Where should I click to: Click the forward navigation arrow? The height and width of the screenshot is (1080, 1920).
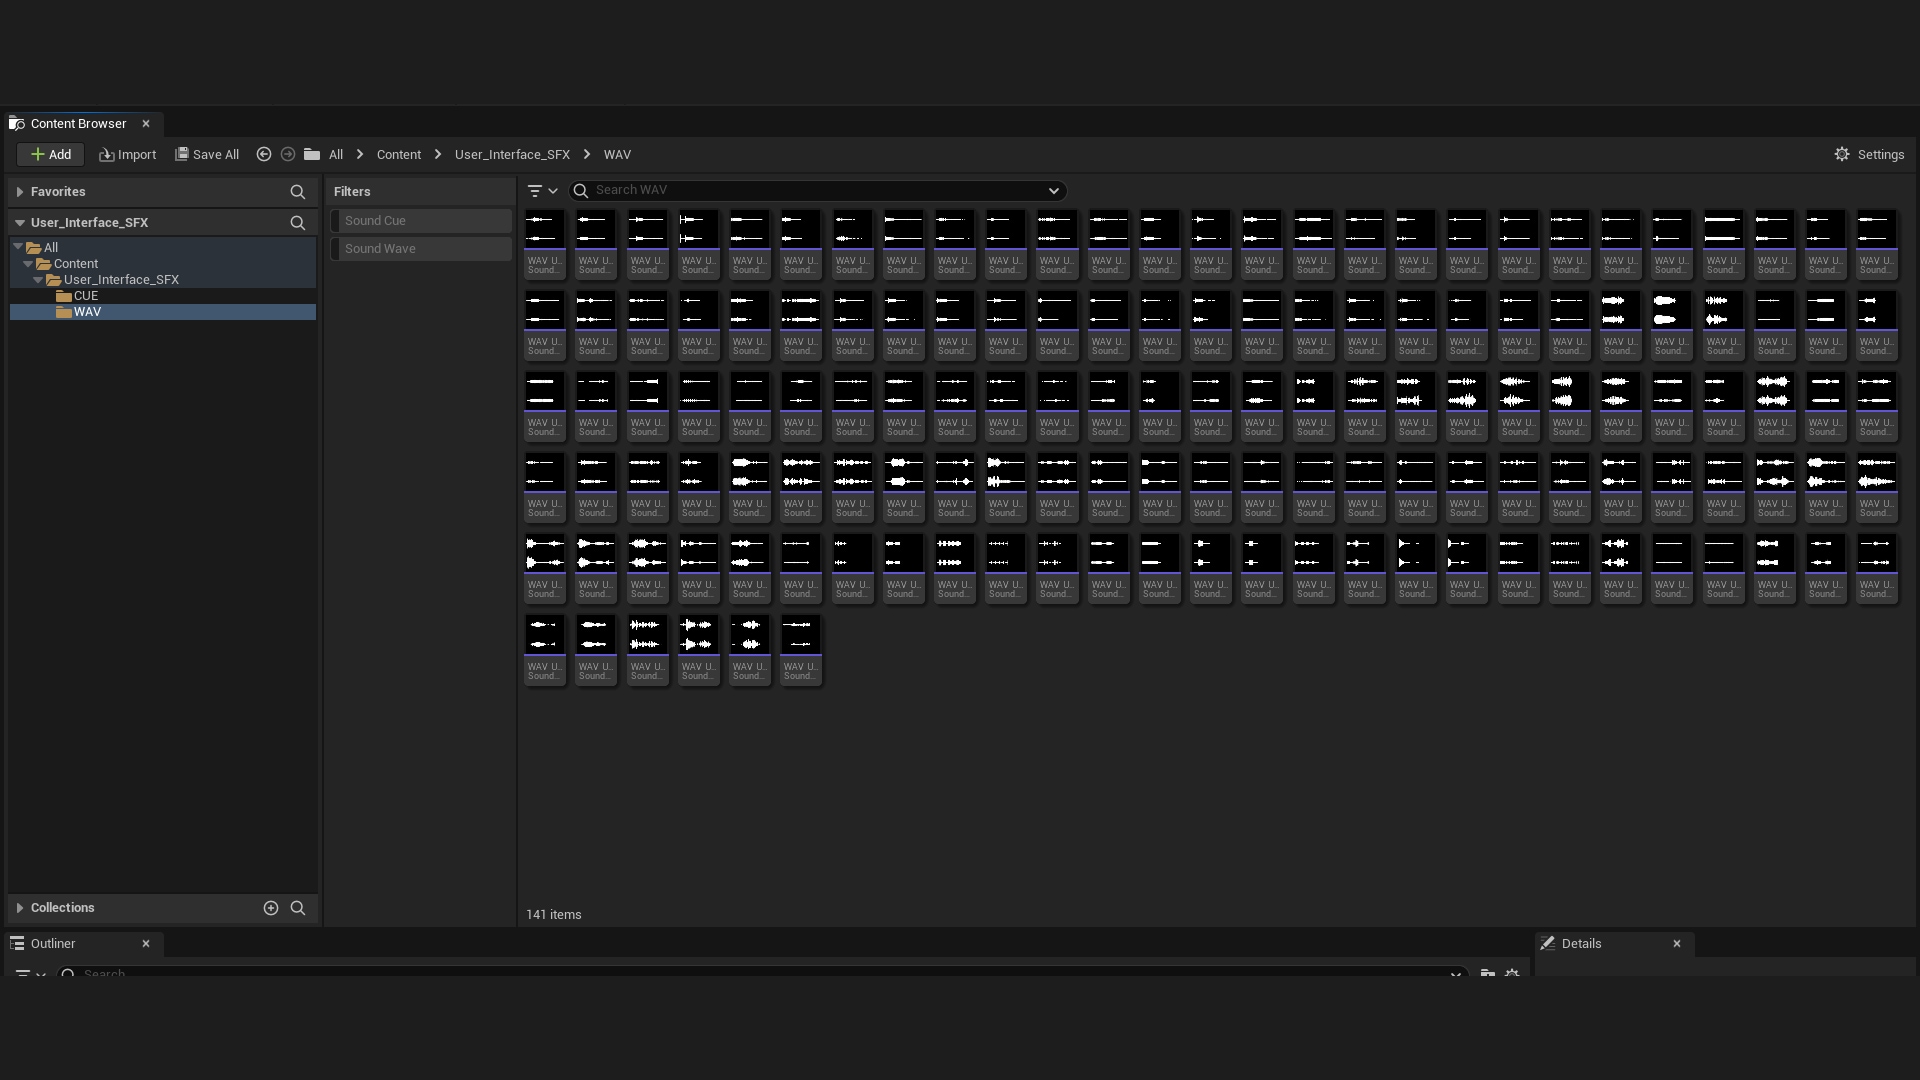point(287,154)
